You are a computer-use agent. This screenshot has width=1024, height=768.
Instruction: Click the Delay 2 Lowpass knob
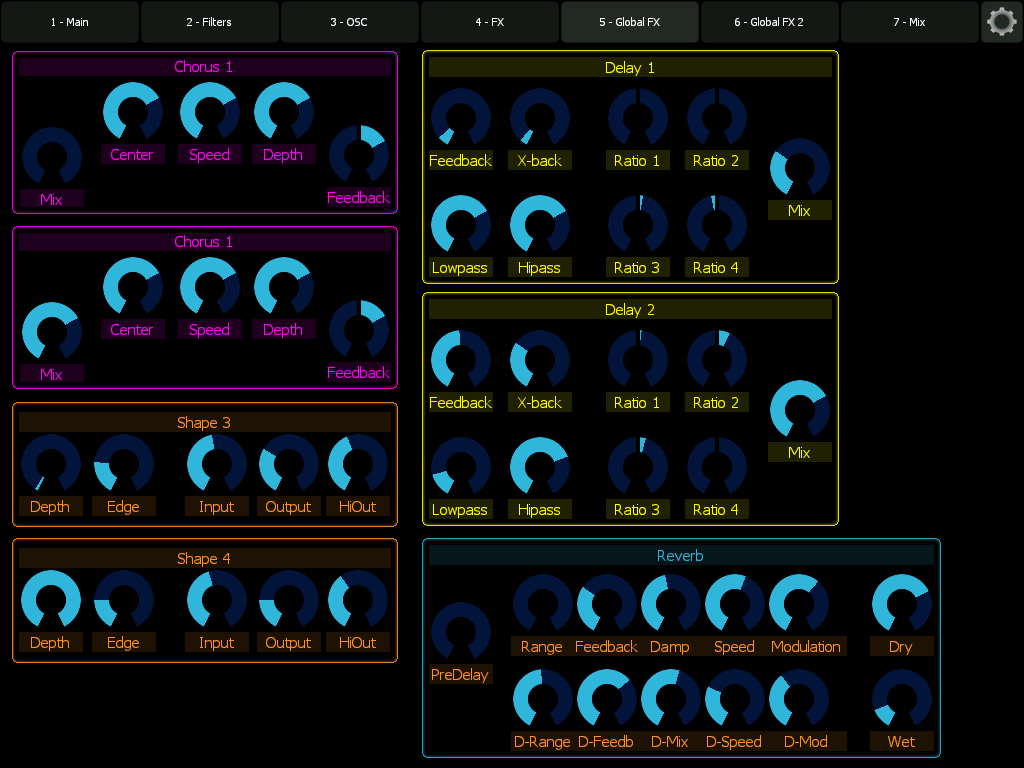pyautogui.click(x=461, y=467)
